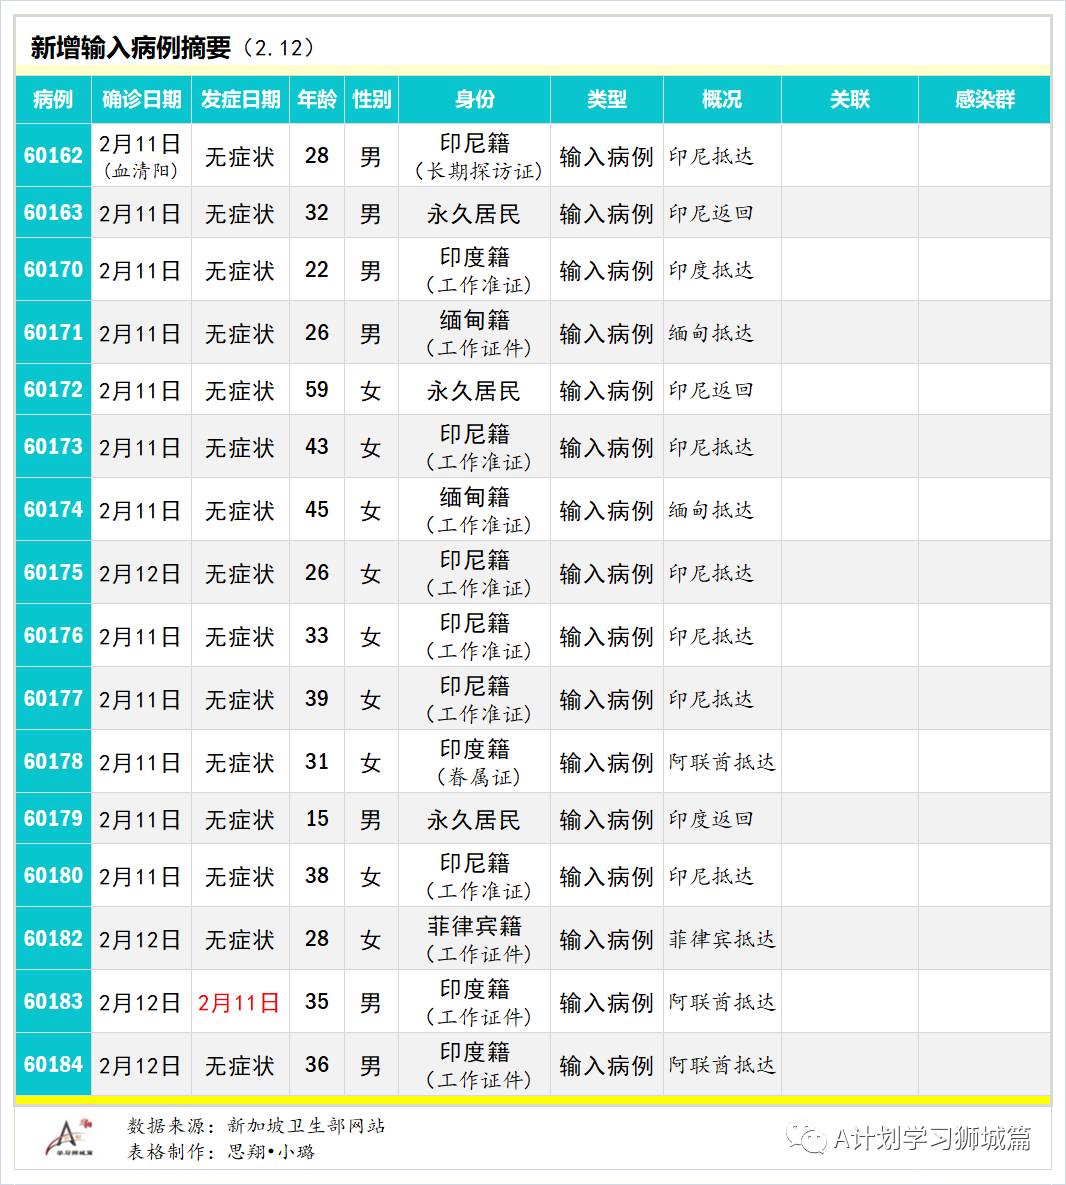Click the red 2月11日 onset date for case 60183

coord(239,1001)
